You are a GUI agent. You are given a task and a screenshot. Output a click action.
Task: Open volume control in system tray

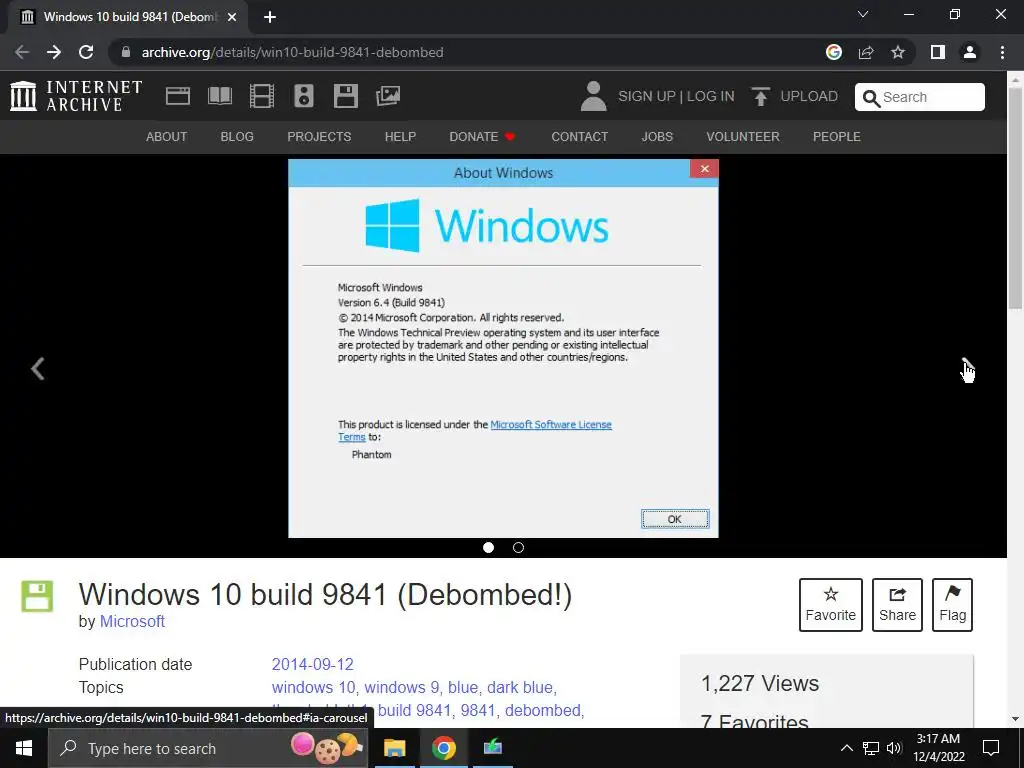[x=894, y=748]
